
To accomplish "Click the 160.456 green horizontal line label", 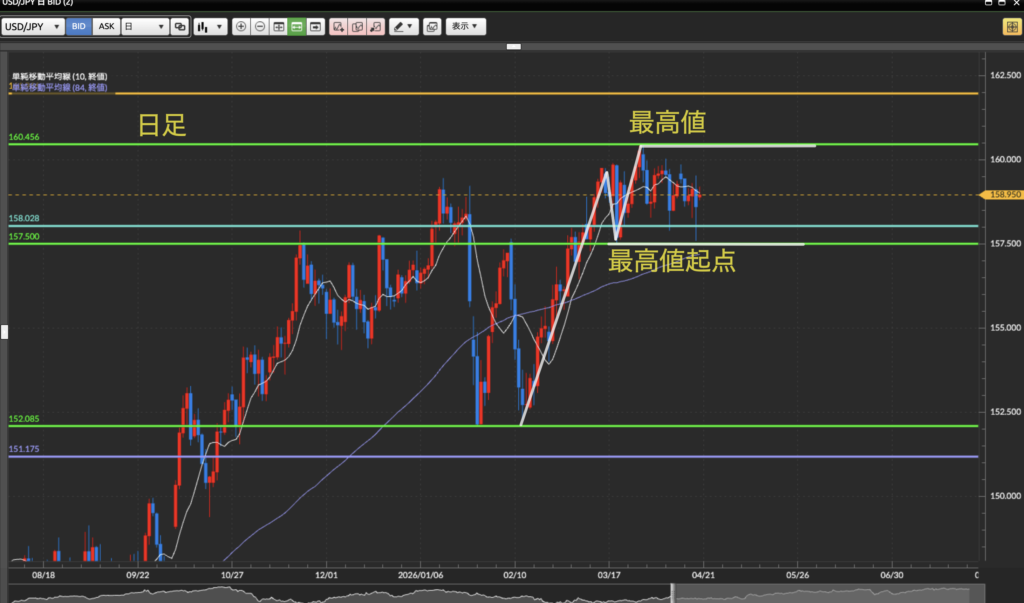I will coord(23,137).
